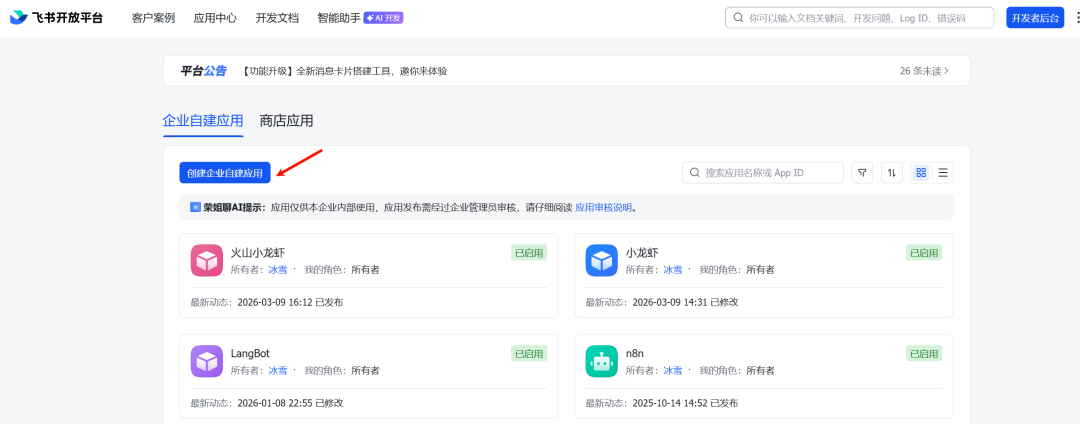Open the 应用审核说明 link
The image size is (1080, 424).
point(603,206)
